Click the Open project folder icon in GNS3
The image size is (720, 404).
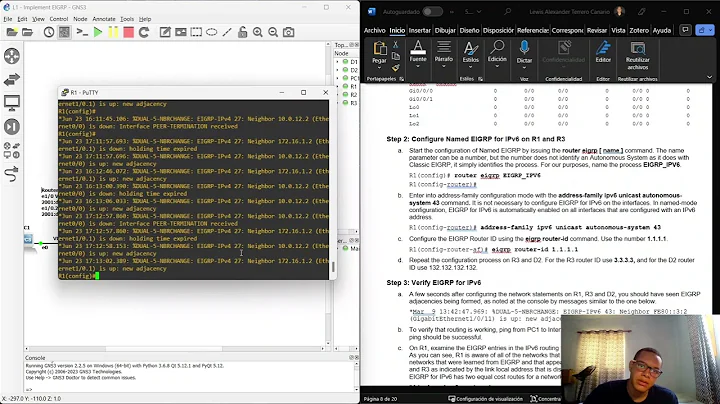(x=28, y=32)
